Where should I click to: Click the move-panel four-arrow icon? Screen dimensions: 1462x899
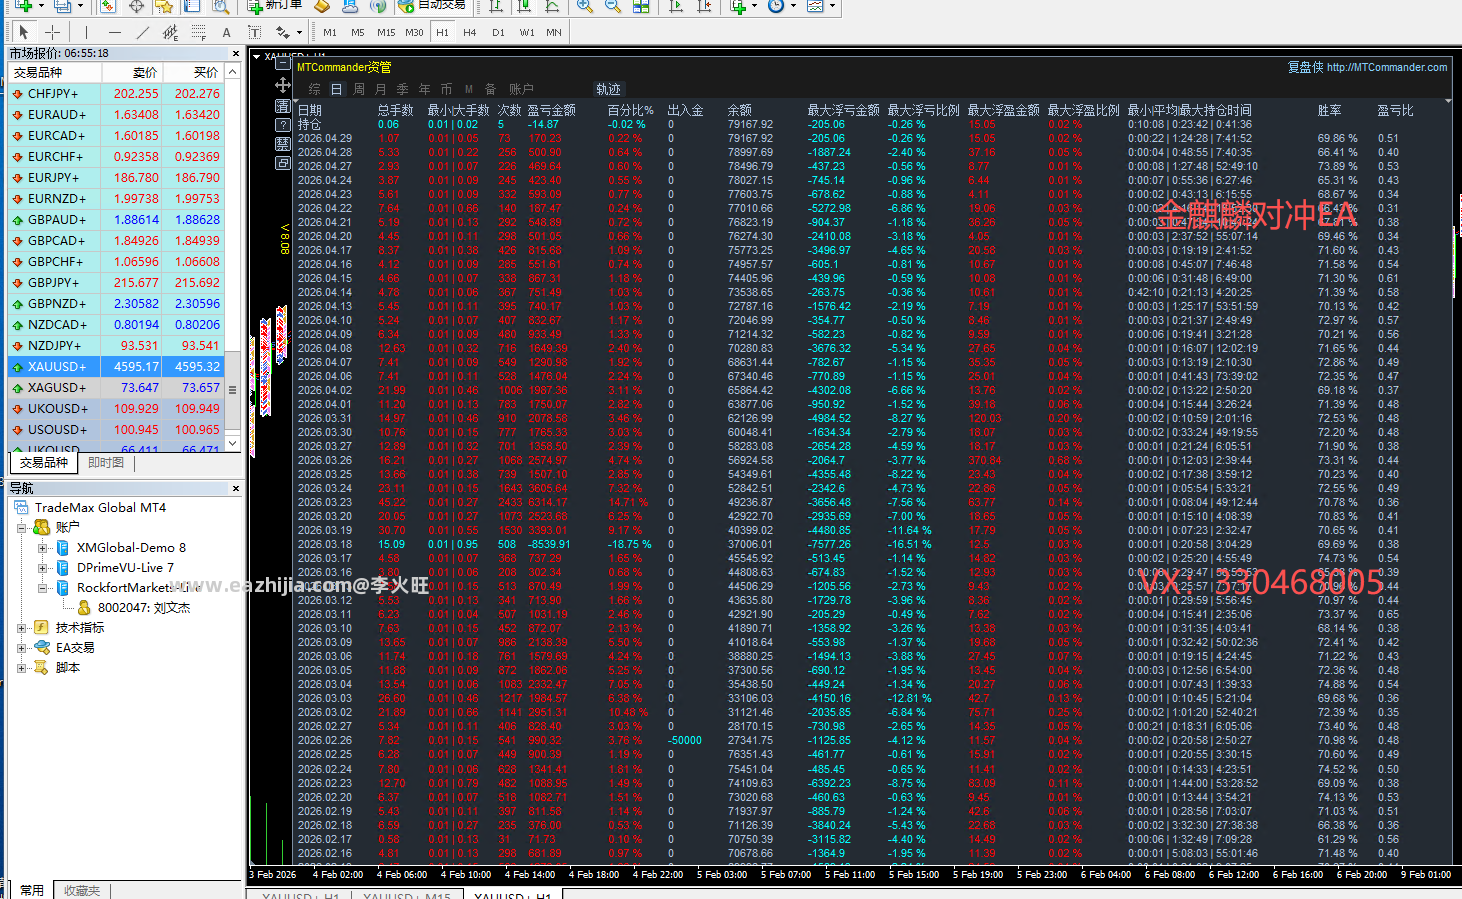coord(283,85)
